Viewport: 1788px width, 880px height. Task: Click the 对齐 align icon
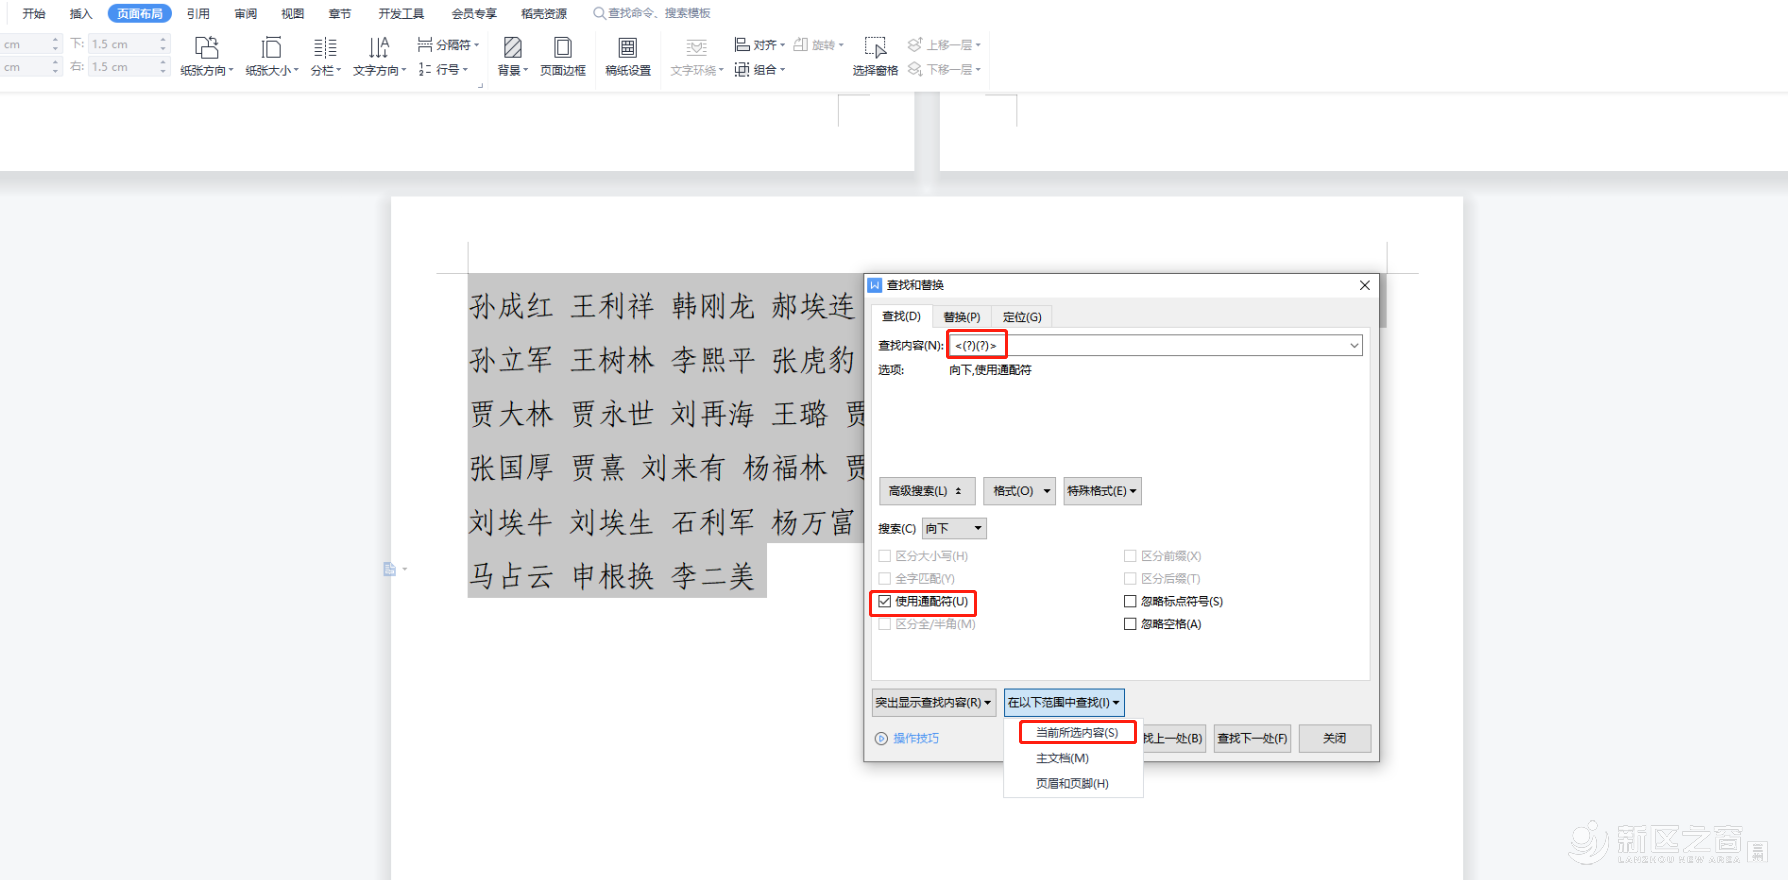tap(742, 44)
